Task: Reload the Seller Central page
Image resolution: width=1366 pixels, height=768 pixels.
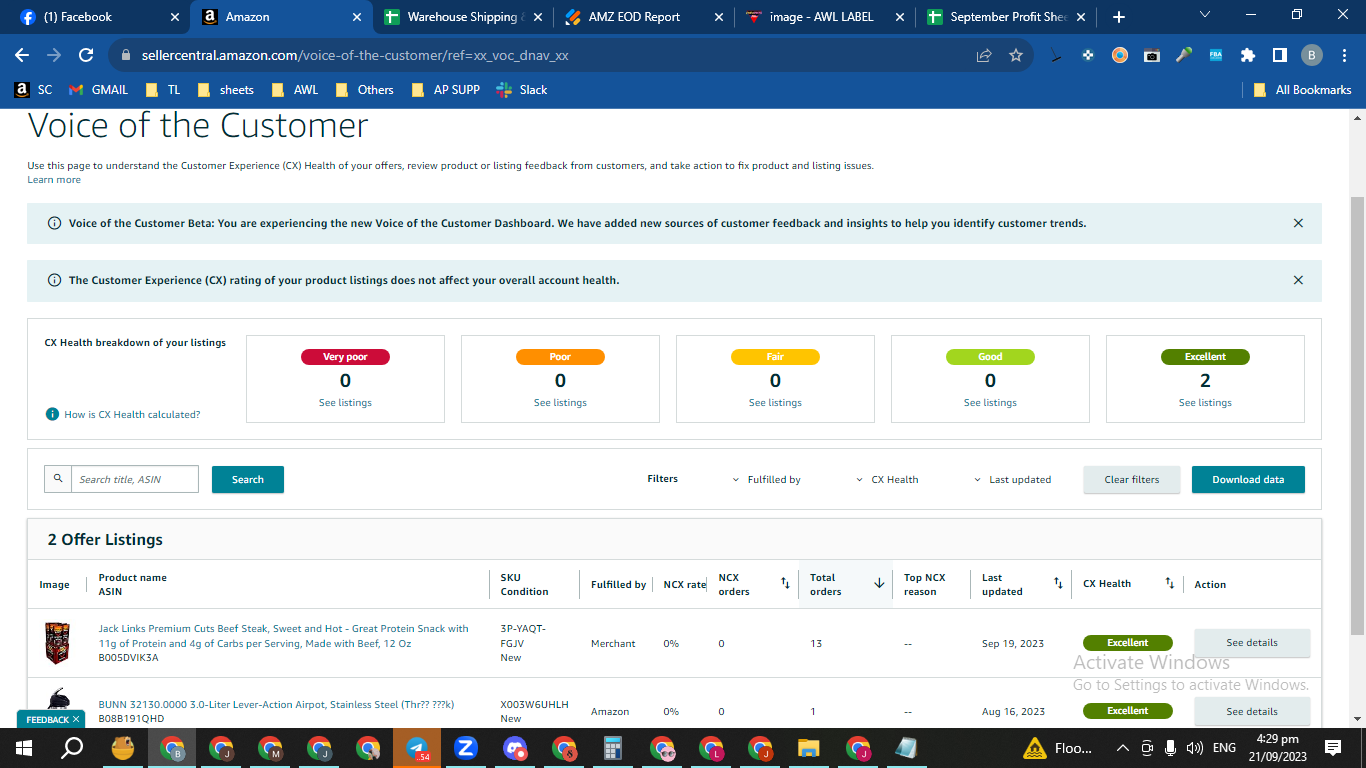Action: [86, 56]
